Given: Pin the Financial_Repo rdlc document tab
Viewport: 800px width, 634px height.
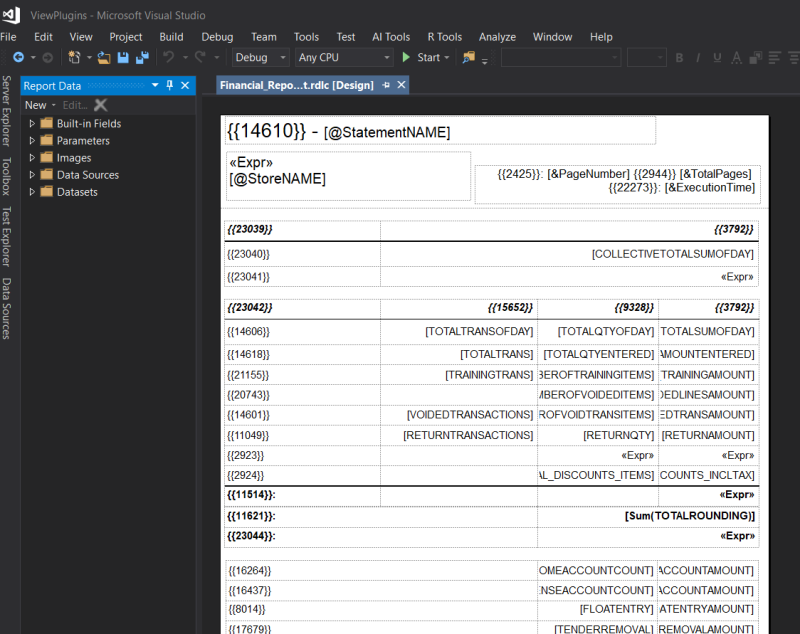Looking at the screenshot, I should tap(386, 85).
